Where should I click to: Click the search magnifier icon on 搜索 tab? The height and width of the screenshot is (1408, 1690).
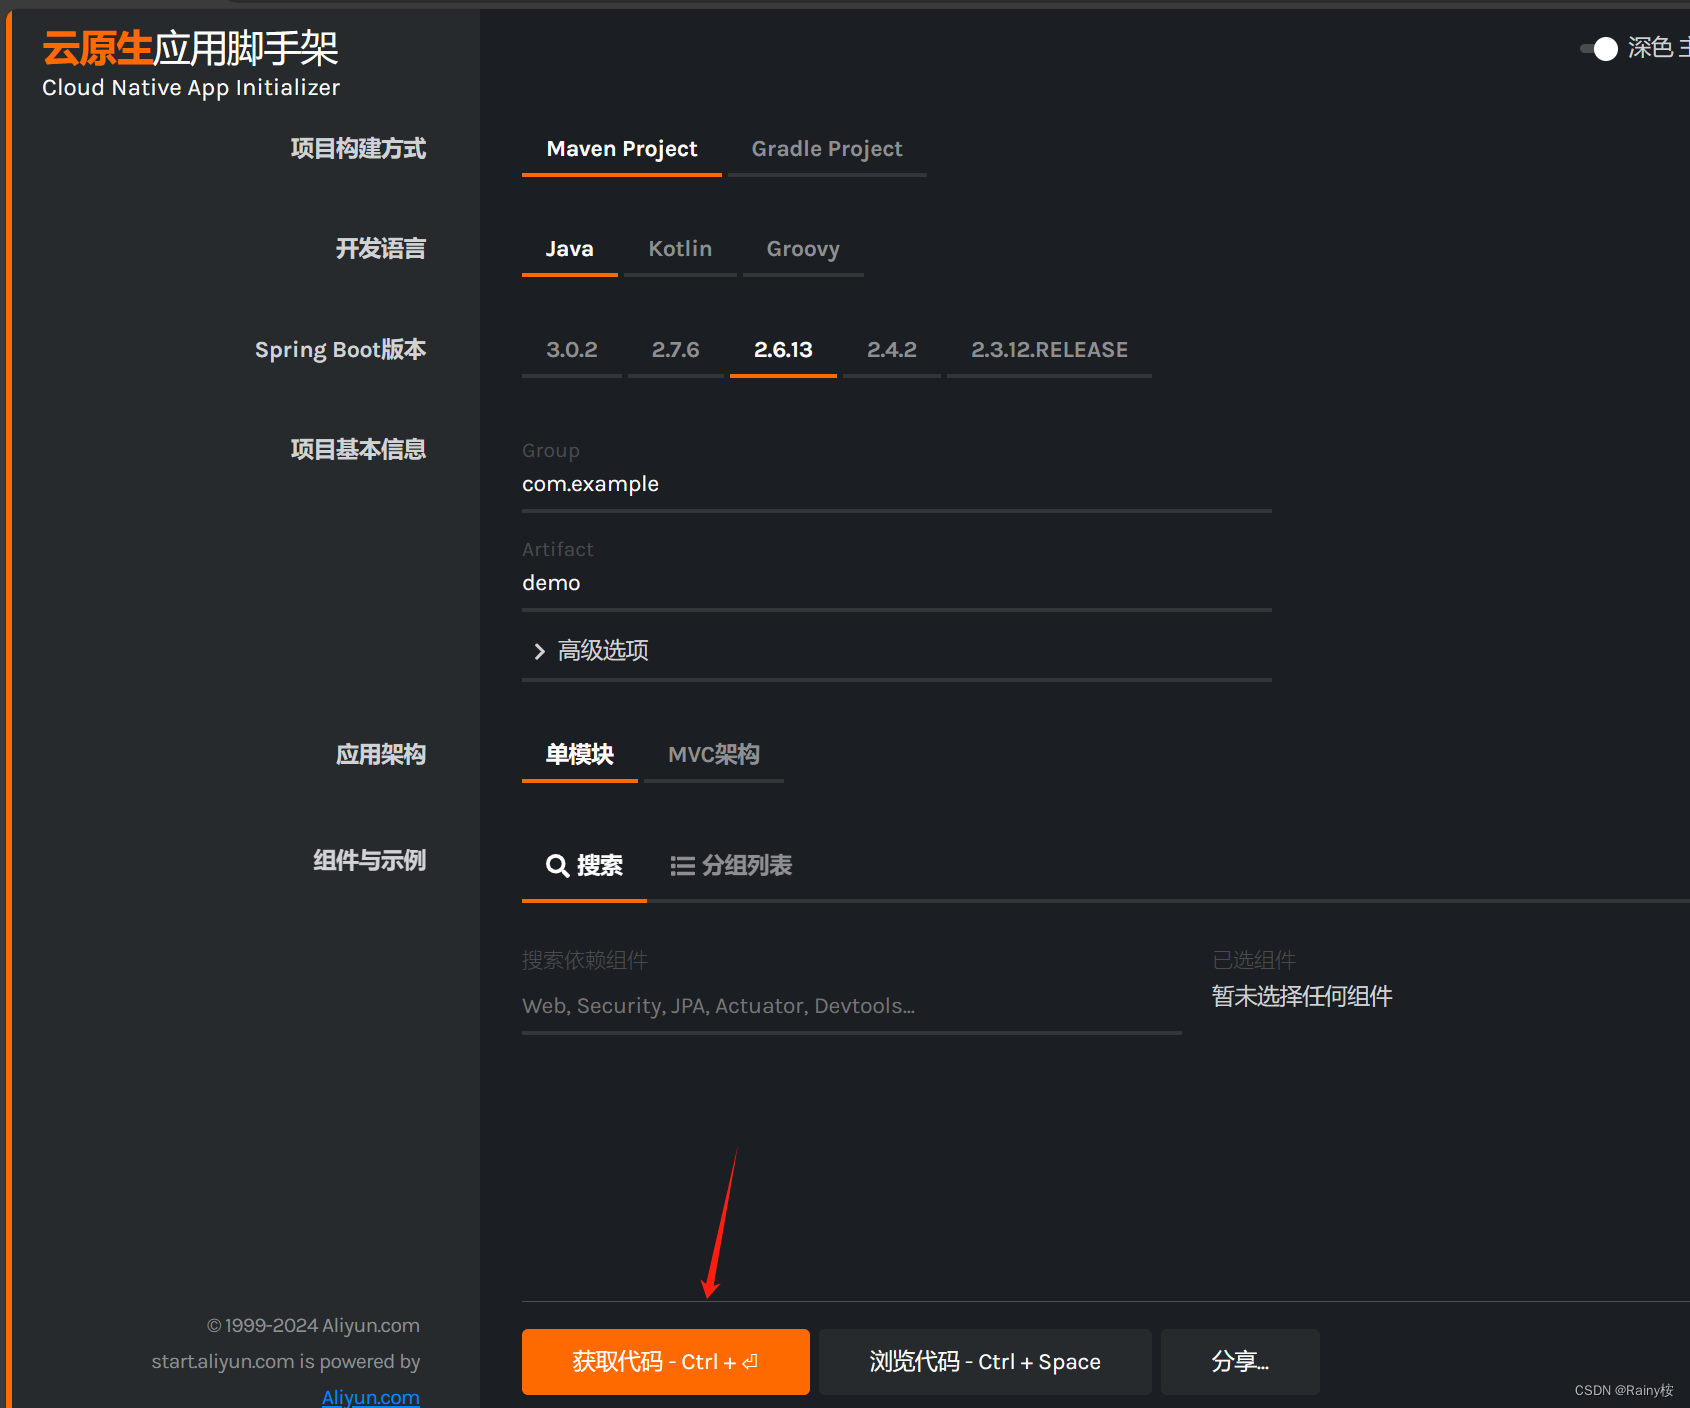[558, 866]
